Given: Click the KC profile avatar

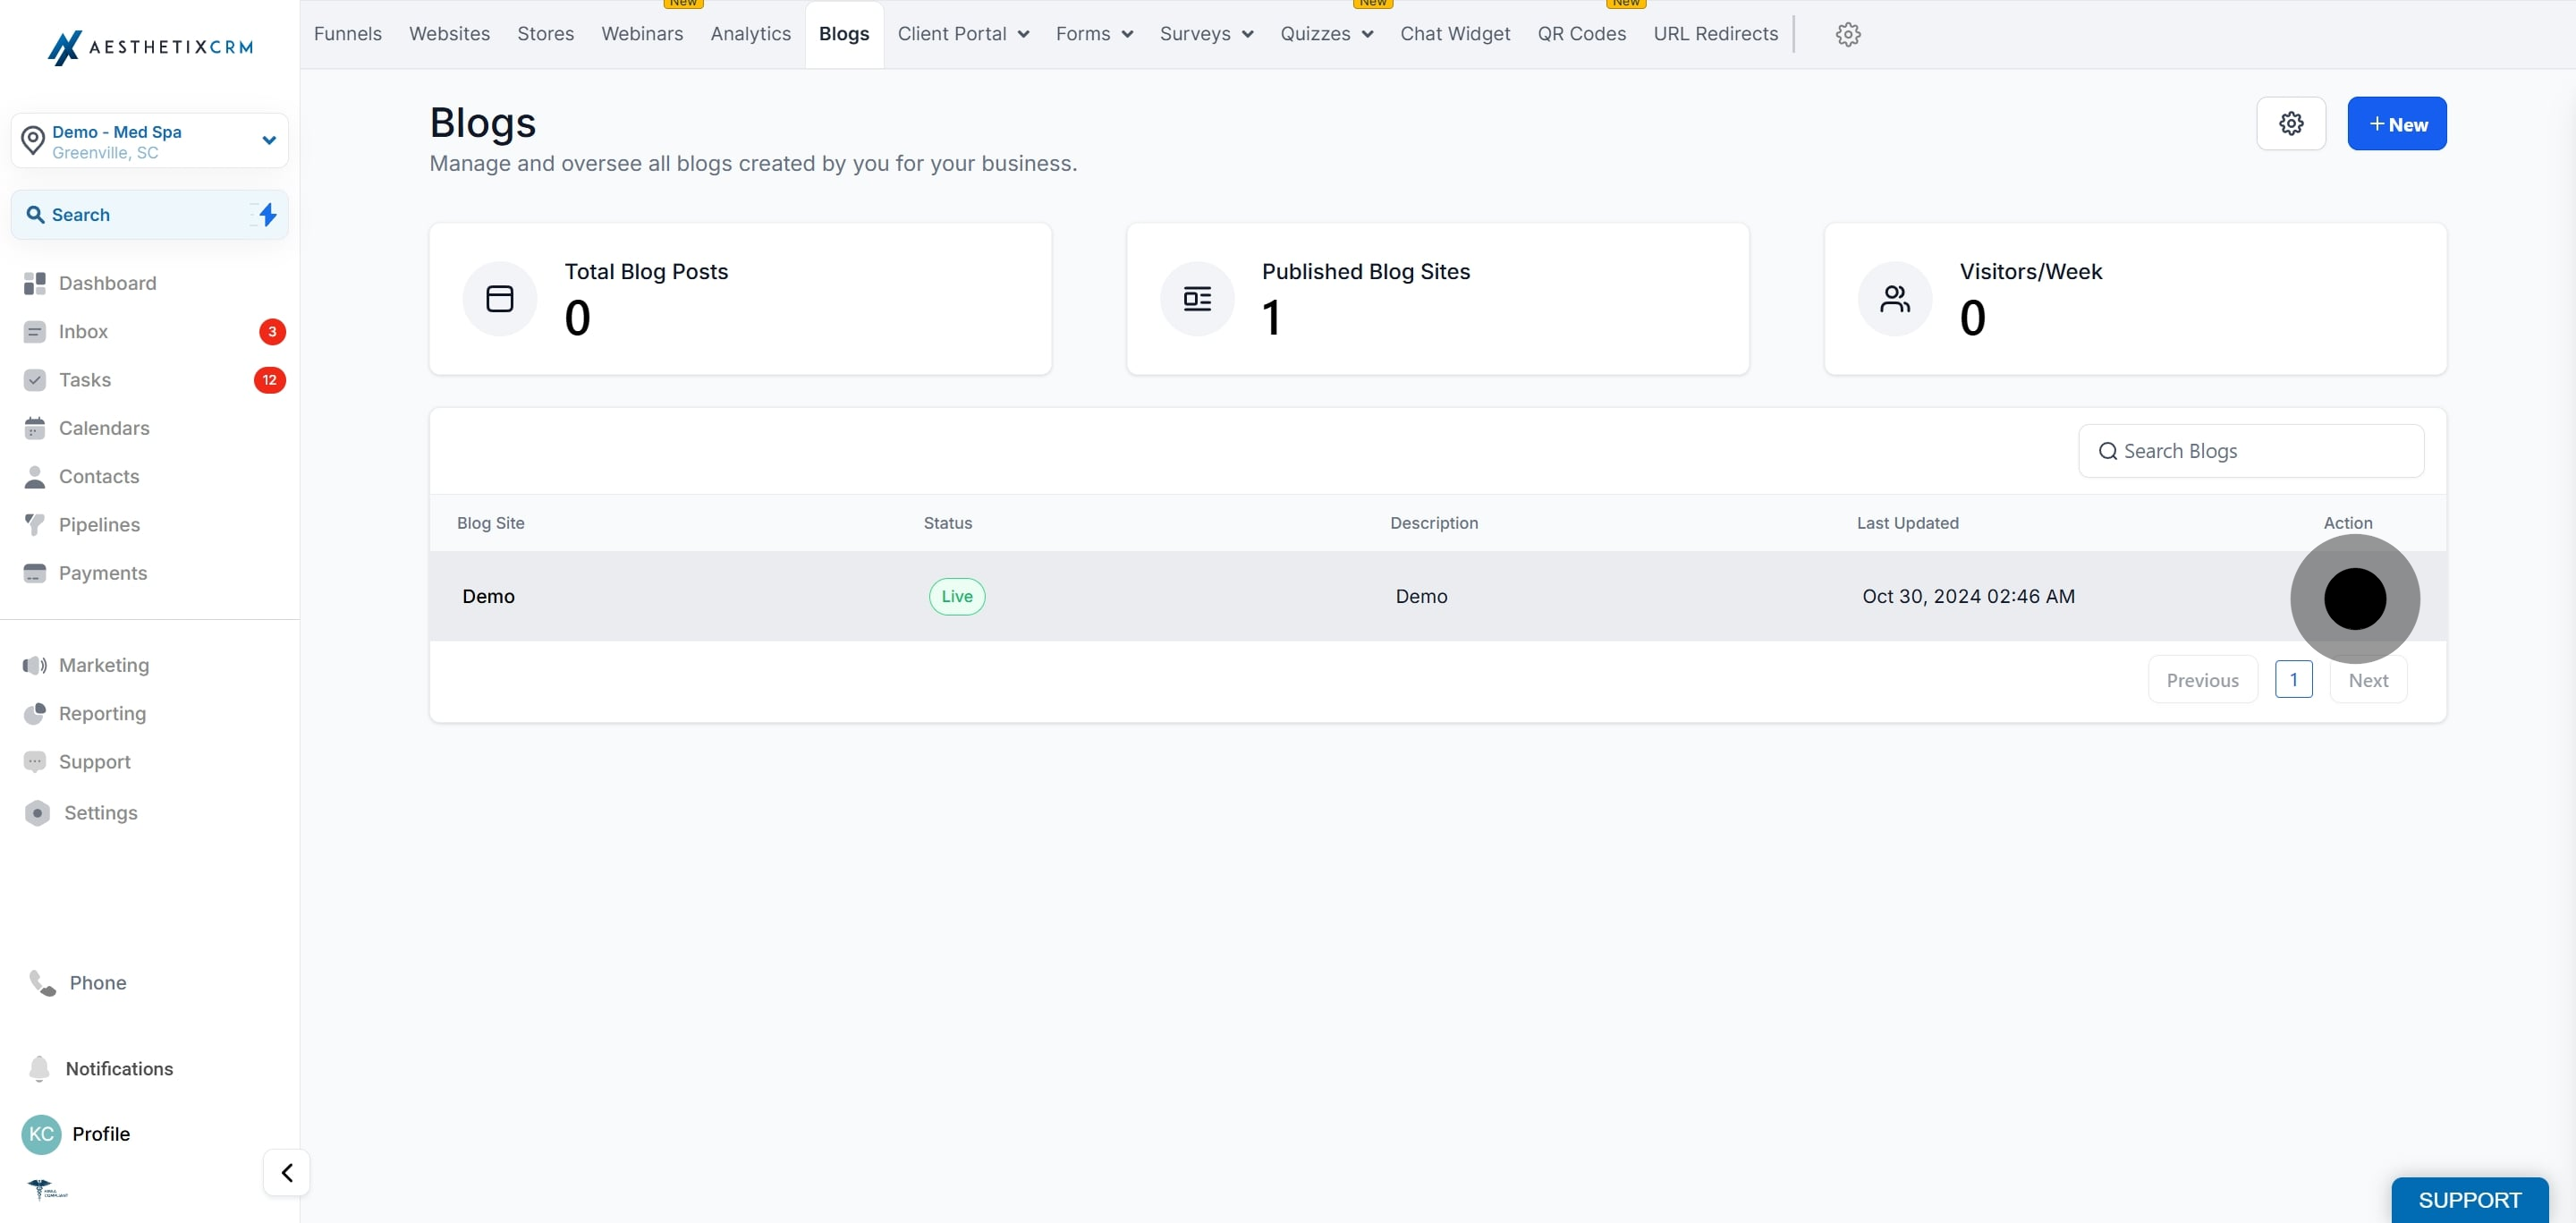Looking at the screenshot, I should pyautogui.click(x=41, y=1133).
